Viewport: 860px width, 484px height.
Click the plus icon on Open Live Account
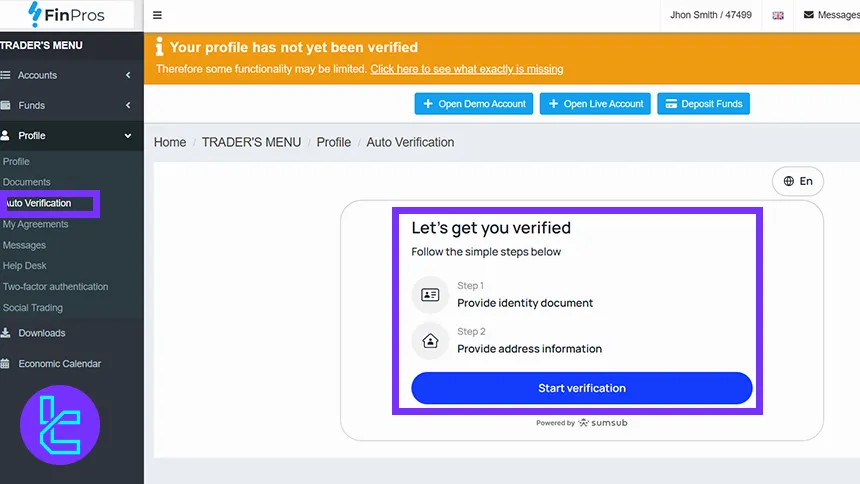tap(553, 104)
